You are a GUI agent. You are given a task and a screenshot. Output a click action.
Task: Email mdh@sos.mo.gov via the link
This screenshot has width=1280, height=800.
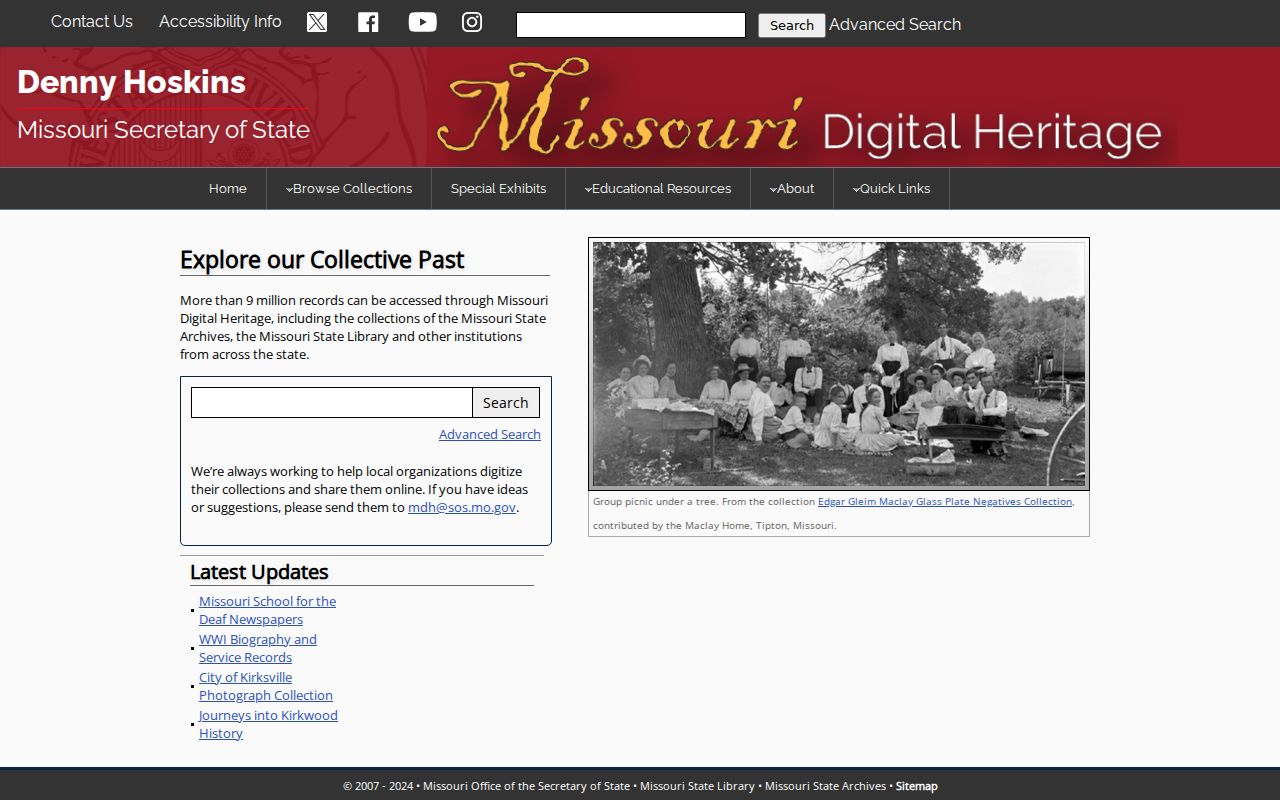[x=462, y=507]
